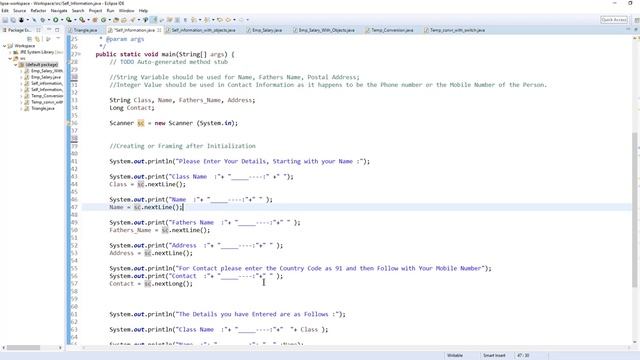Collapse the src folder node
Screen dimensions: 640x360
point(10,58)
